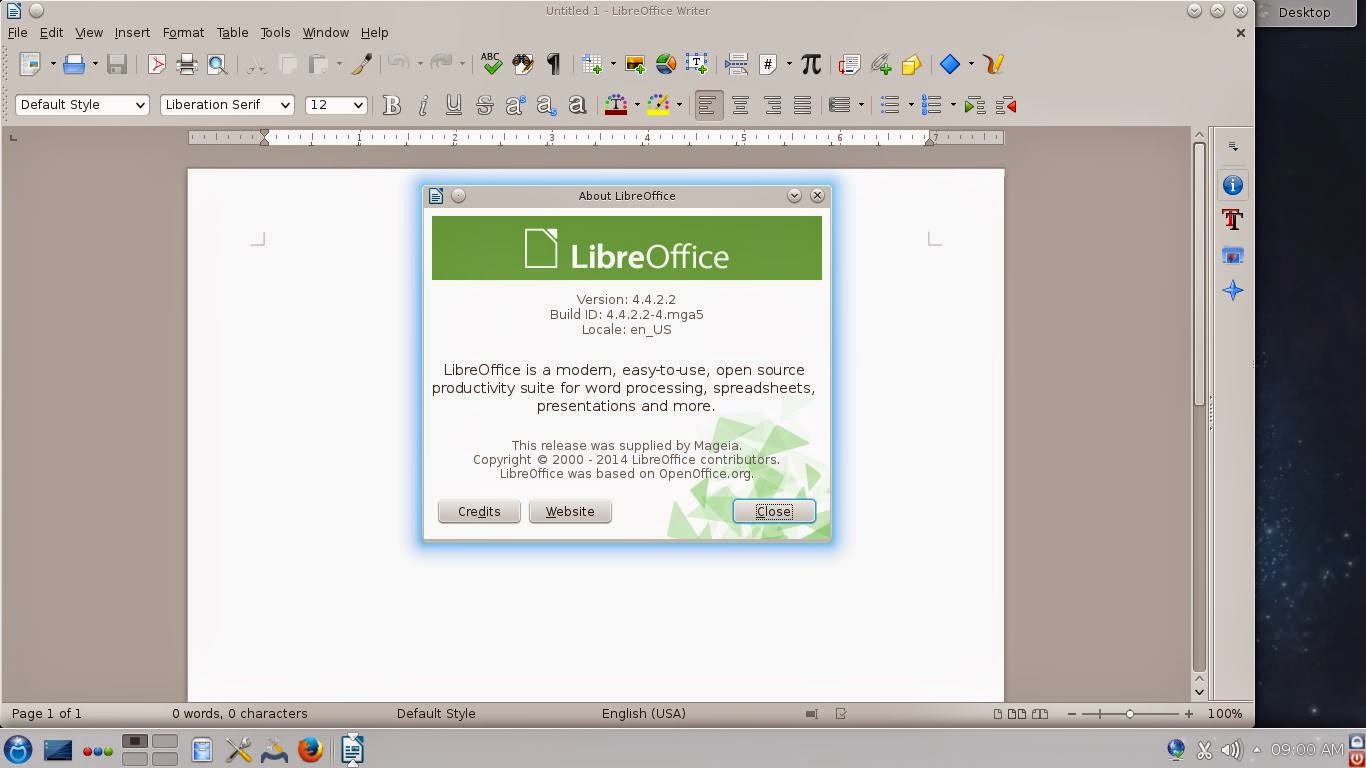Click the Print icon in toolbar
Viewport: 1366px width, 768px height.
pos(187,64)
